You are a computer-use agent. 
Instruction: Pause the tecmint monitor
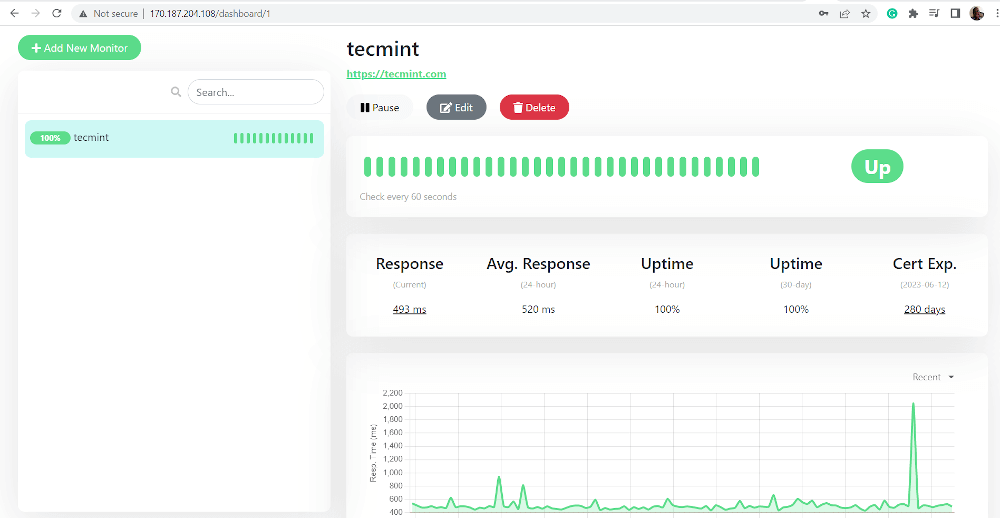click(x=379, y=107)
